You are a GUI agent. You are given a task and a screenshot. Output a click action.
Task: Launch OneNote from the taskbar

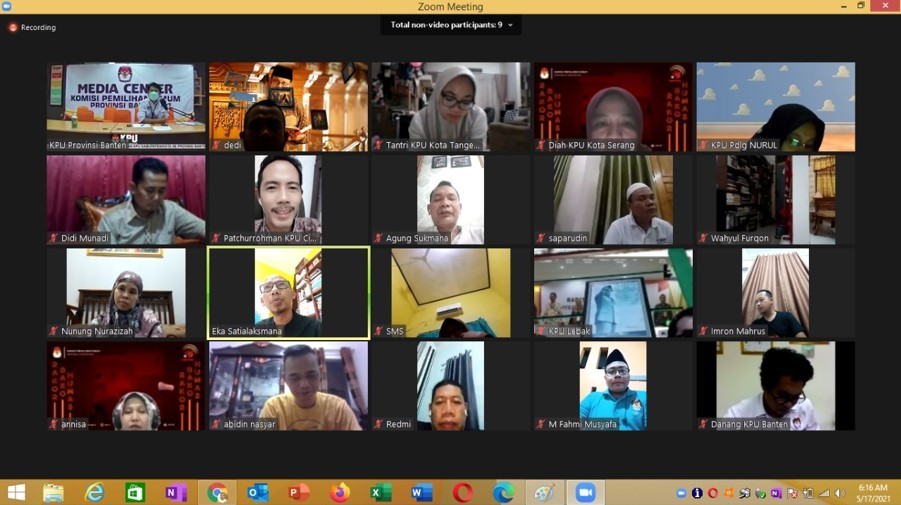[x=176, y=492]
